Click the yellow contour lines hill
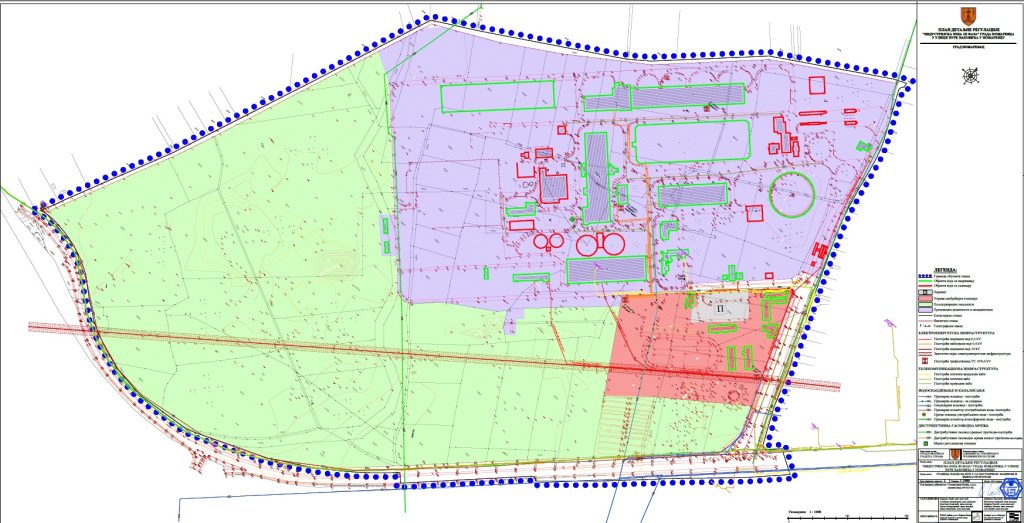 click(x=330, y=262)
